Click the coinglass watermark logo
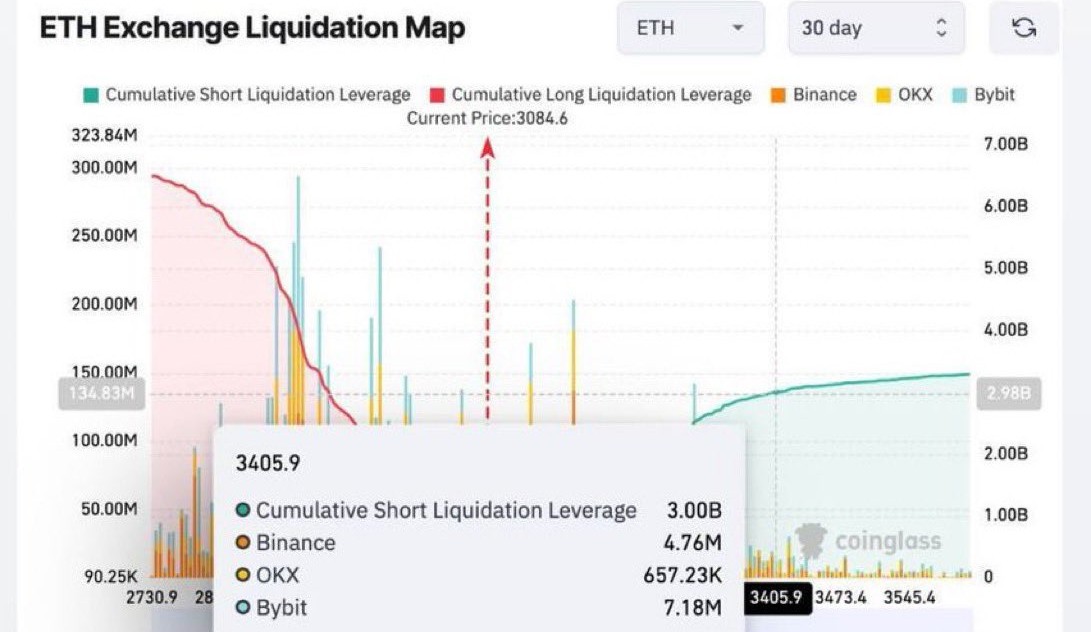This screenshot has width=1091, height=632. pos(811,541)
